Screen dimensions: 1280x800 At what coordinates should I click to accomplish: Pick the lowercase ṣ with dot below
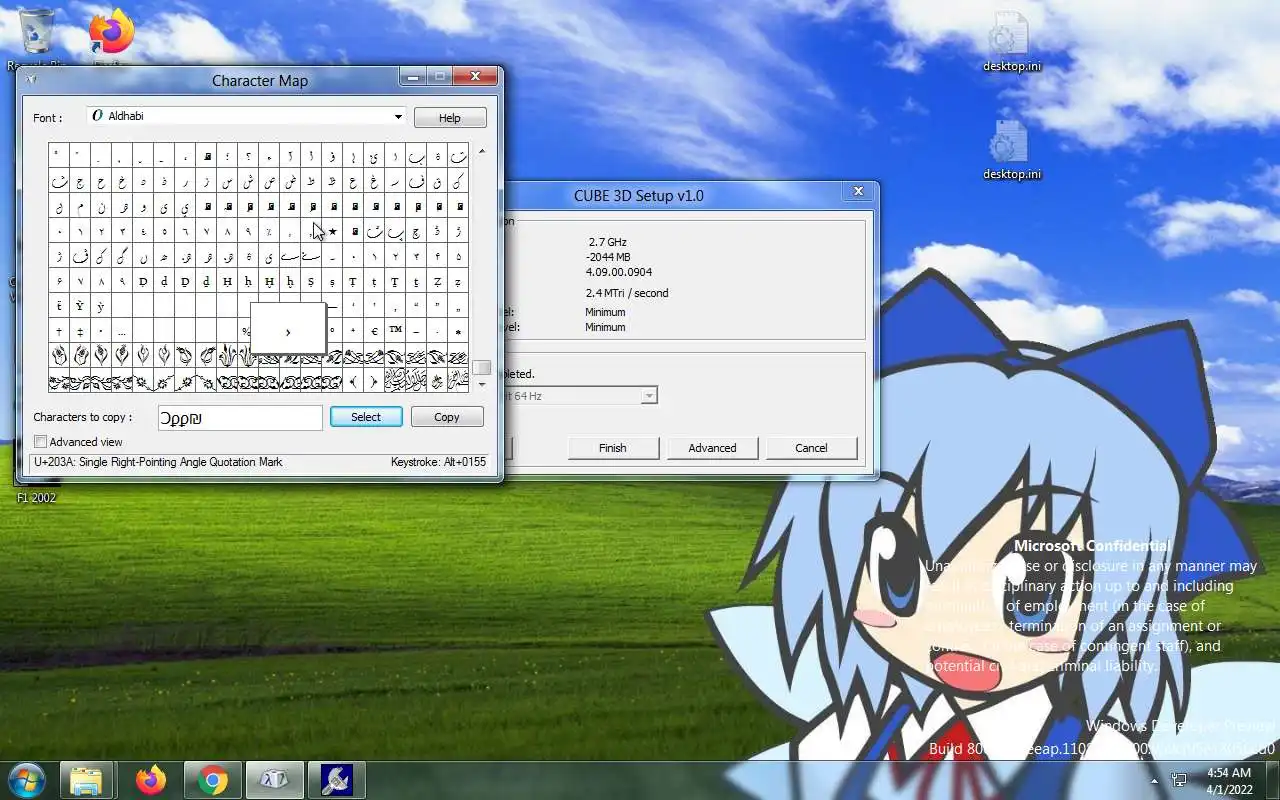tap(332, 282)
